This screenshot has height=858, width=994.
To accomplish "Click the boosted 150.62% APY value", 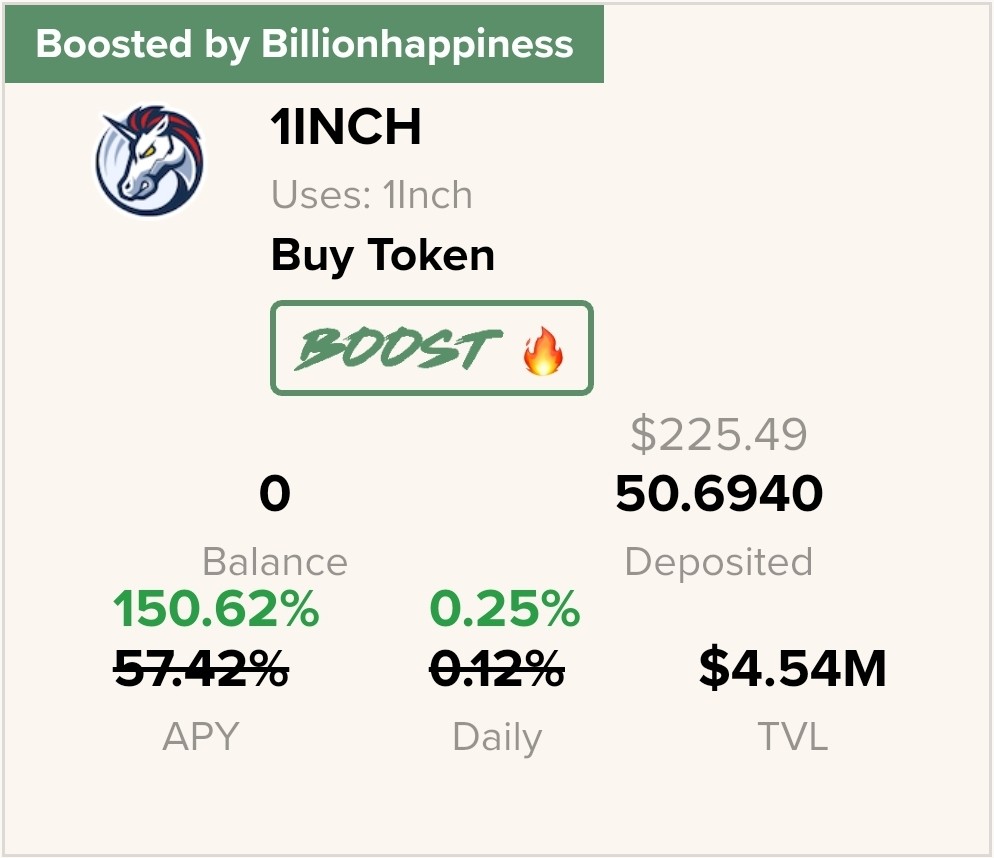I will coord(216,608).
